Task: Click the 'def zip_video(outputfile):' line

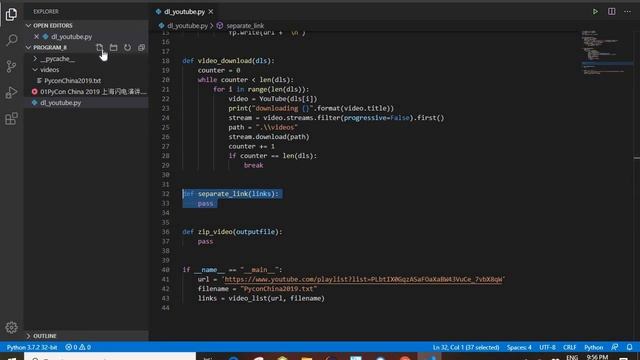Action: click(232, 232)
